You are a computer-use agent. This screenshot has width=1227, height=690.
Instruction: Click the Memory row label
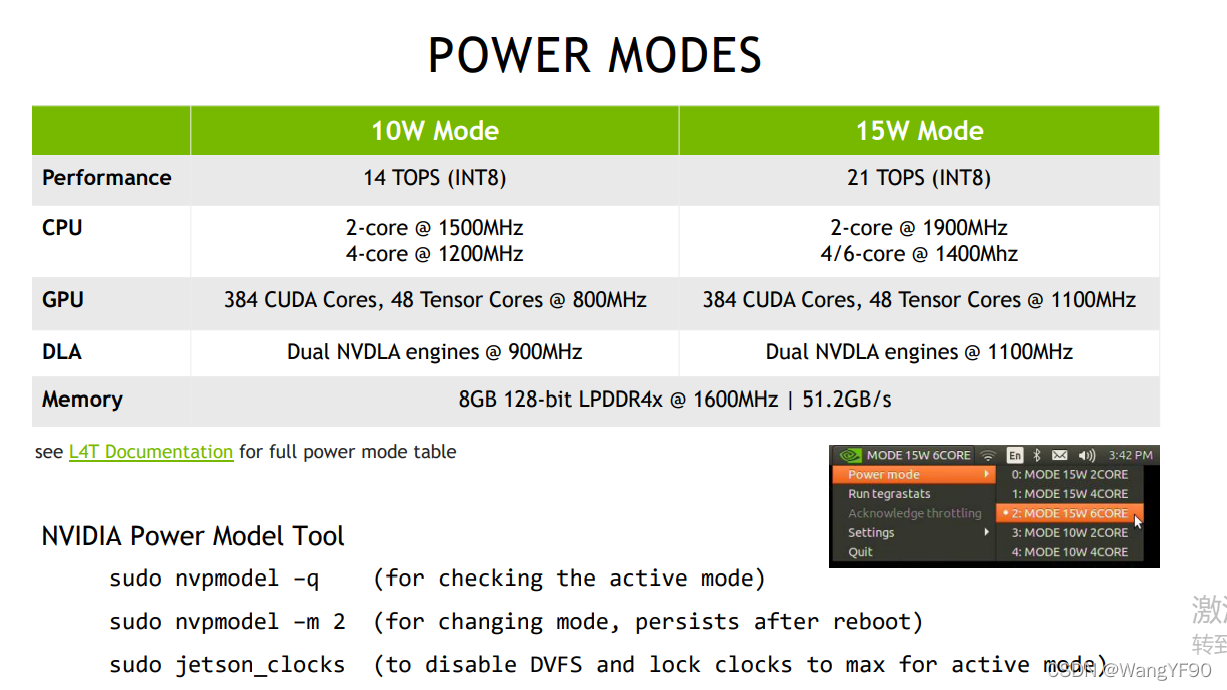click(82, 400)
